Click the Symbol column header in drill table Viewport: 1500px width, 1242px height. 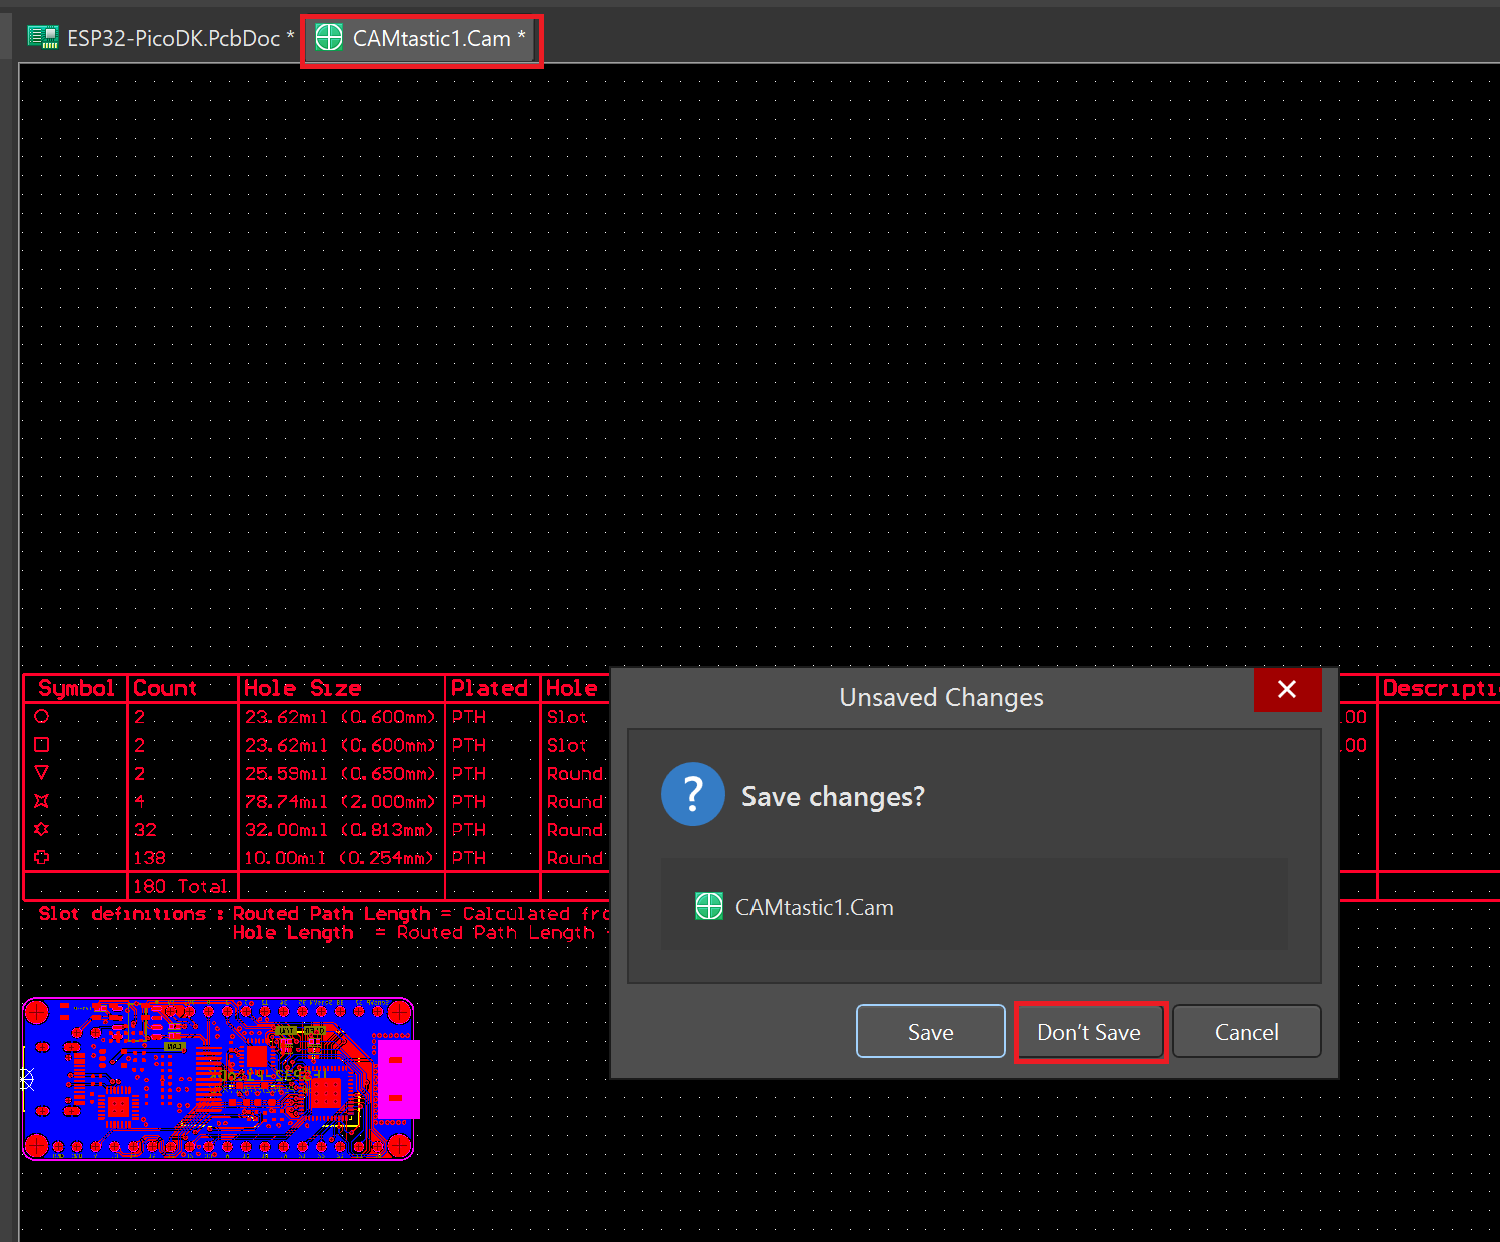pyautogui.click(x=76, y=689)
